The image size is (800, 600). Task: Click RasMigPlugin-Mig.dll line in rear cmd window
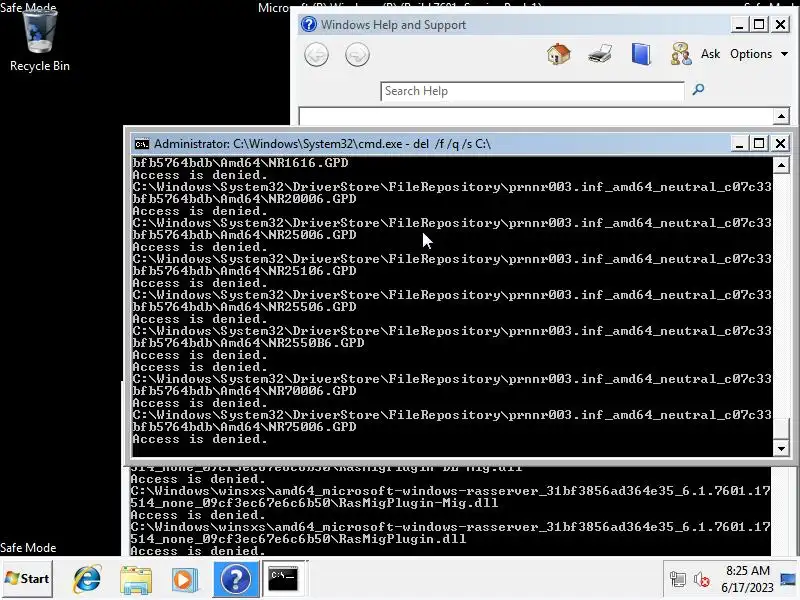(314, 503)
